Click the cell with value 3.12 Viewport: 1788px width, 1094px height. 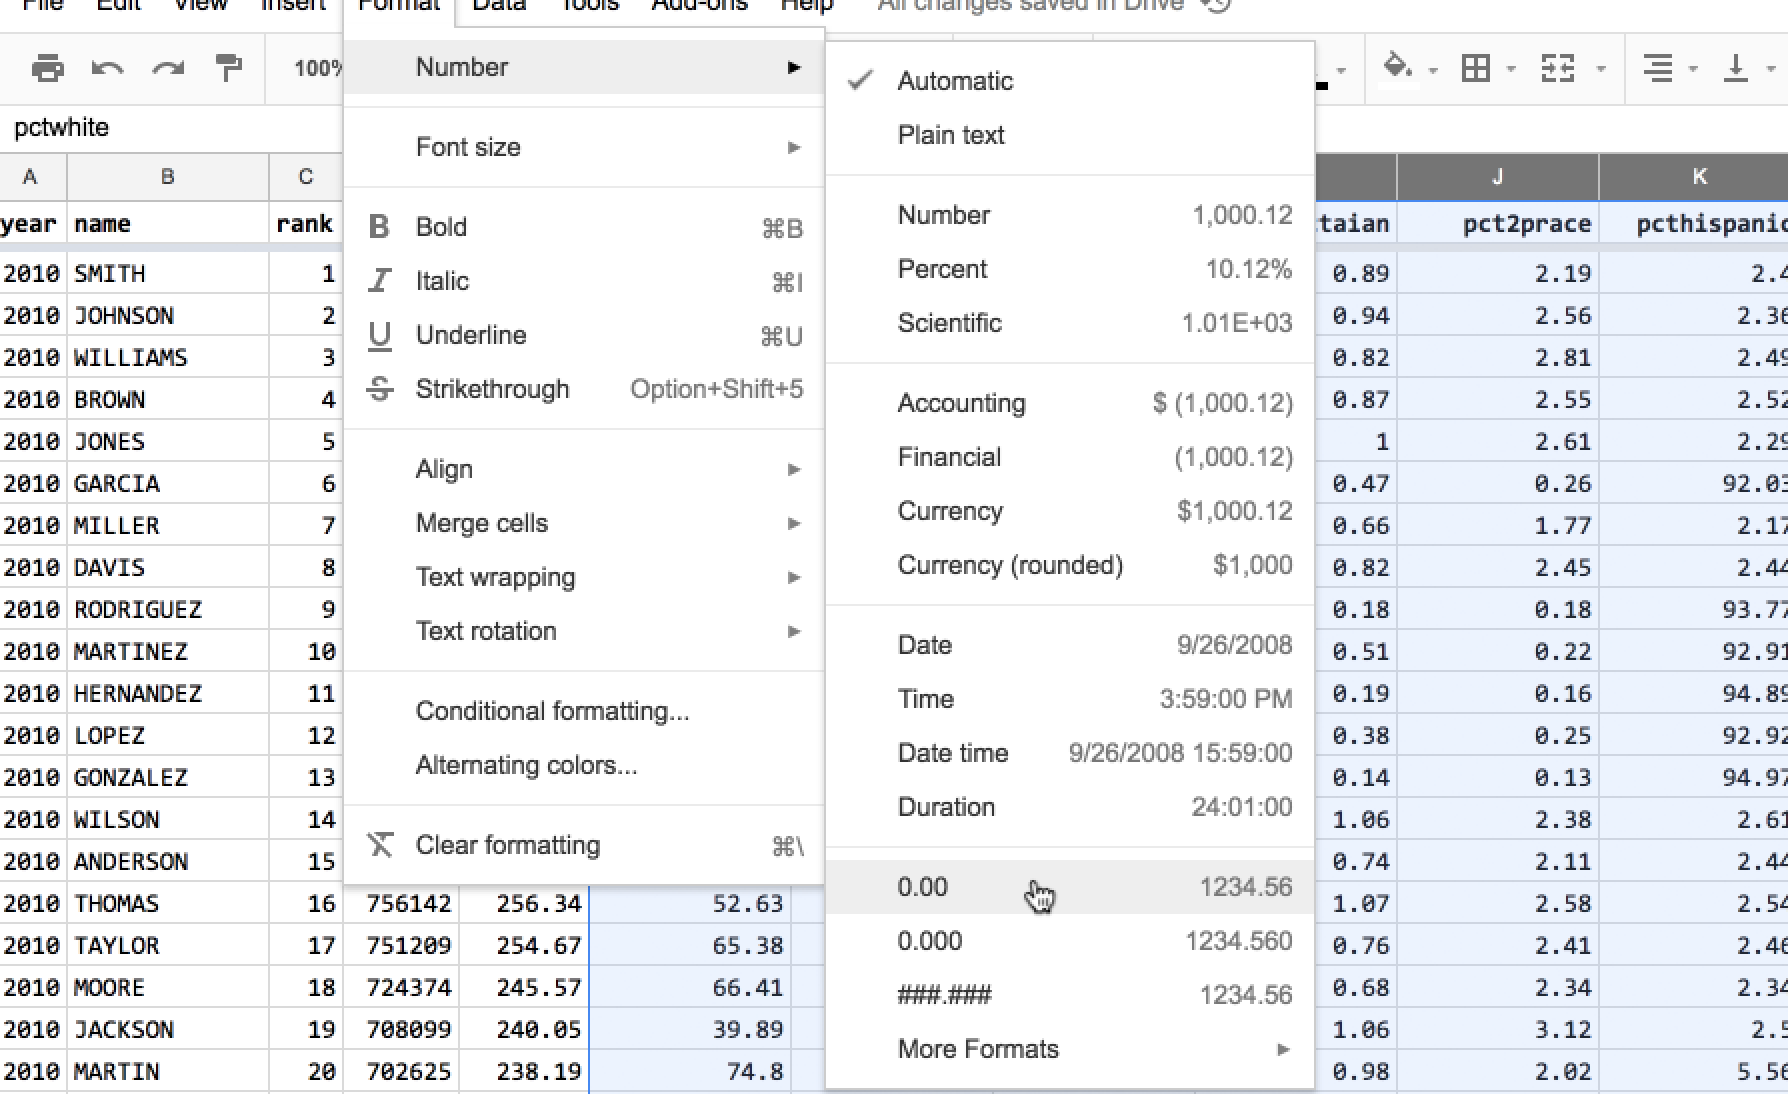tap(1497, 1030)
